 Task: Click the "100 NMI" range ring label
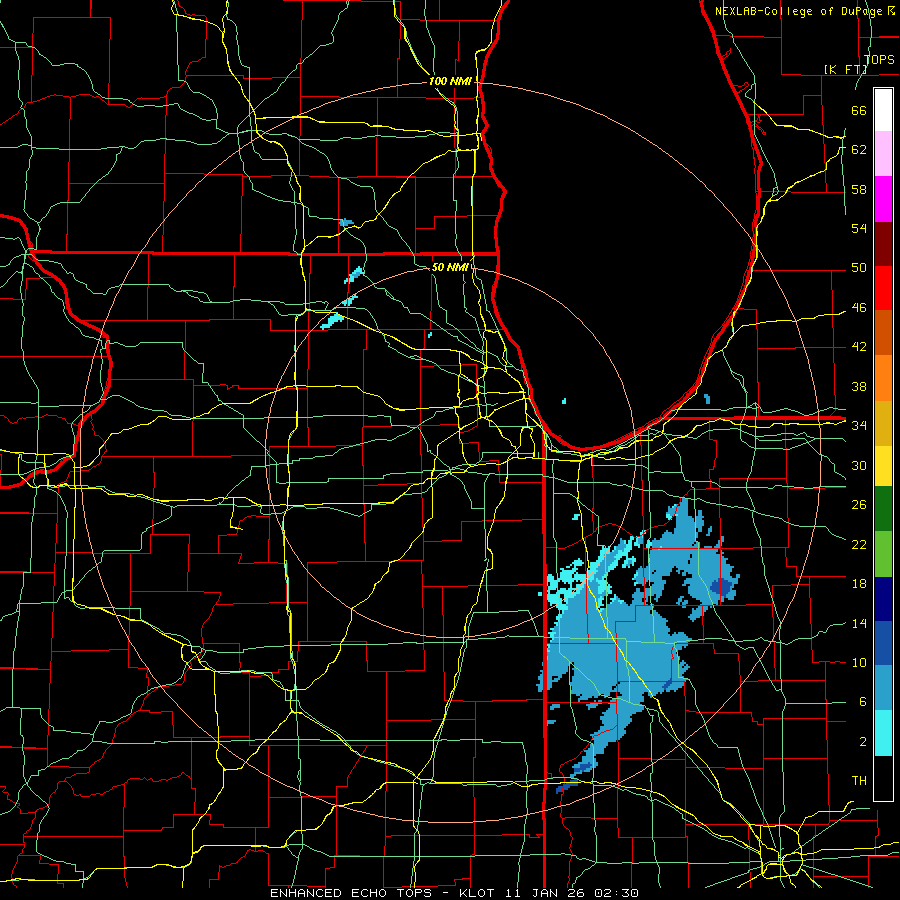(x=450, y=82)
